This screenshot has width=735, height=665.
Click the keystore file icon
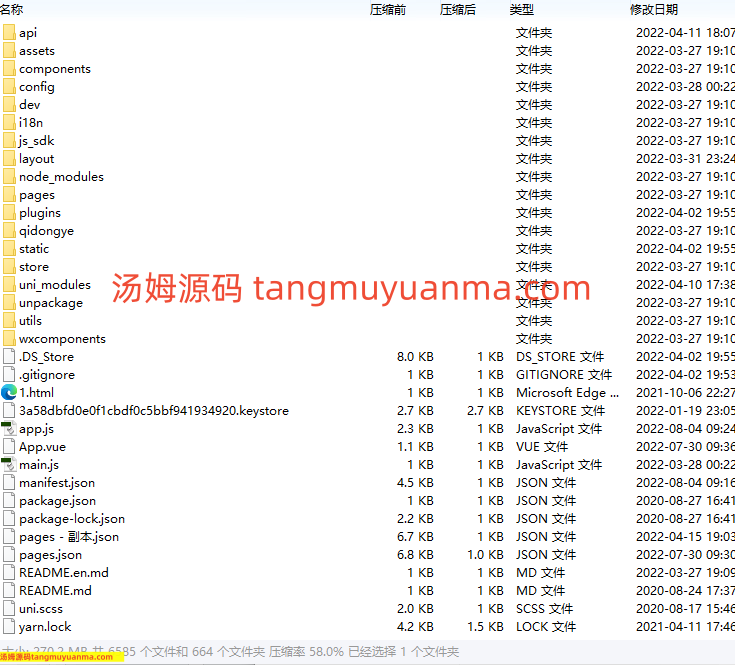9,411
